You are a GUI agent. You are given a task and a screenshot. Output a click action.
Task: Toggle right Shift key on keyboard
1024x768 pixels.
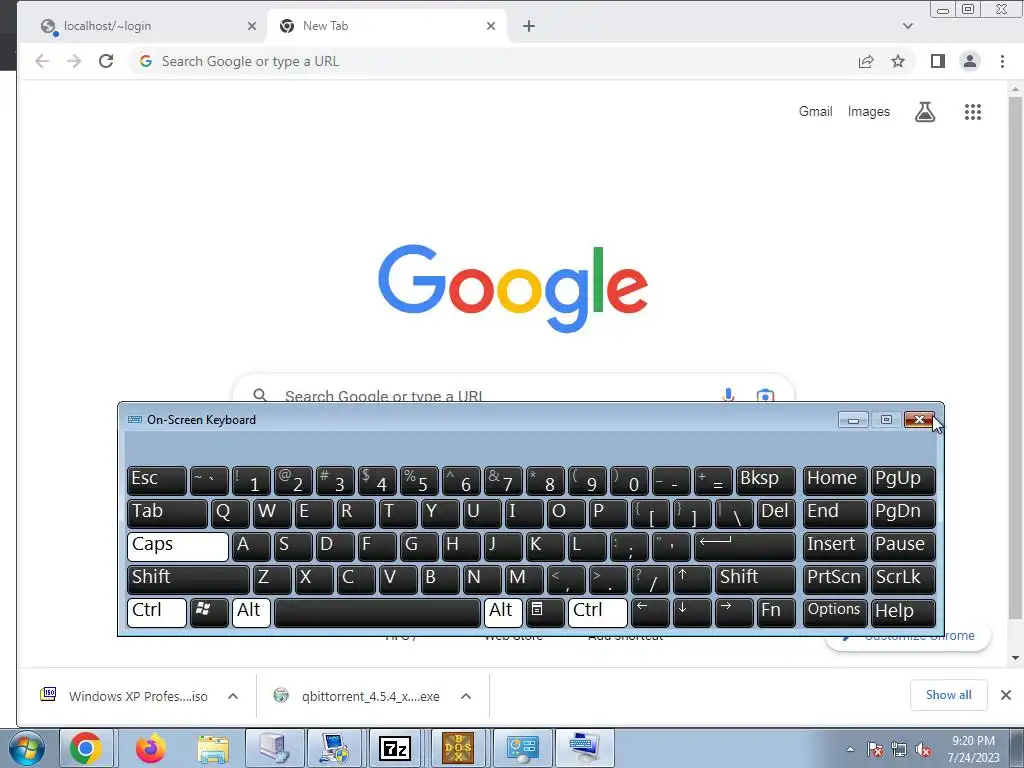pos(755,579)
